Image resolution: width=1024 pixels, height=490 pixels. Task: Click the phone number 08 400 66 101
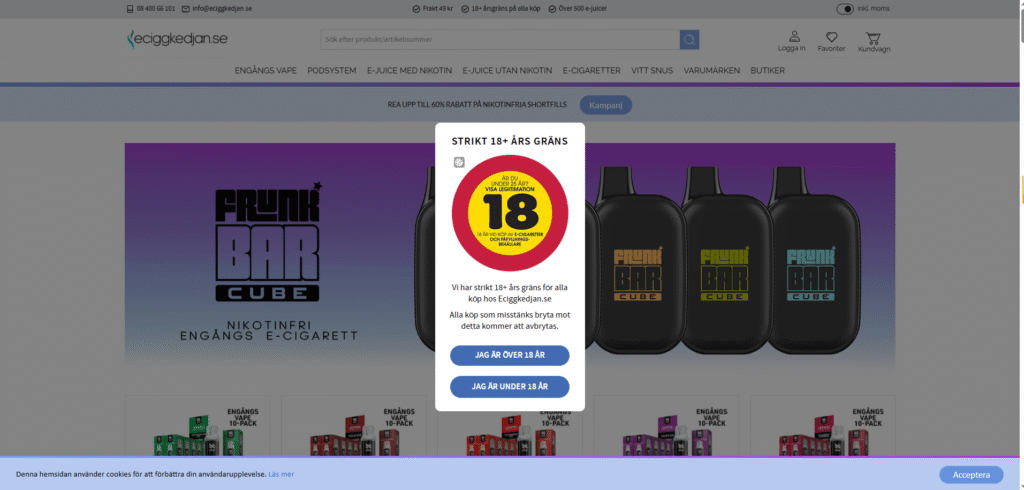155,8
